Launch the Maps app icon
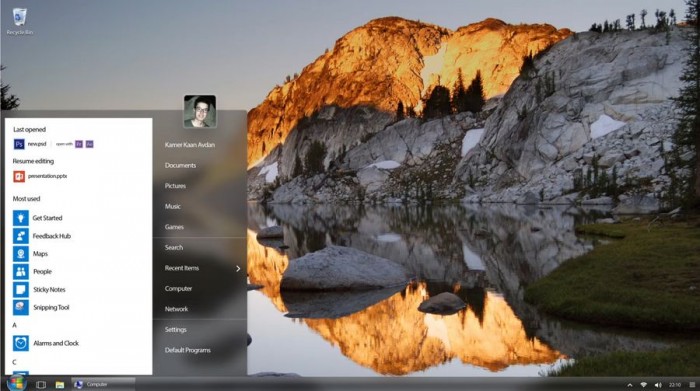Image resolution: width=700 pixels, height=391 pixels. click(x=21, y=254)
